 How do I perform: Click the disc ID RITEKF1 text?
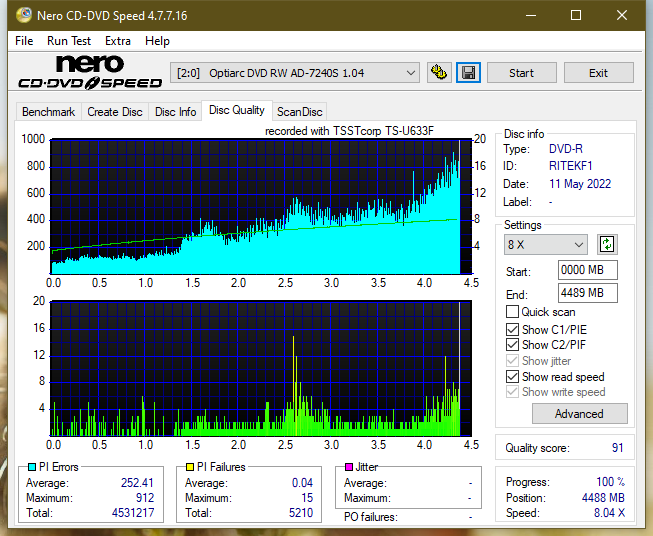[571, 166]
